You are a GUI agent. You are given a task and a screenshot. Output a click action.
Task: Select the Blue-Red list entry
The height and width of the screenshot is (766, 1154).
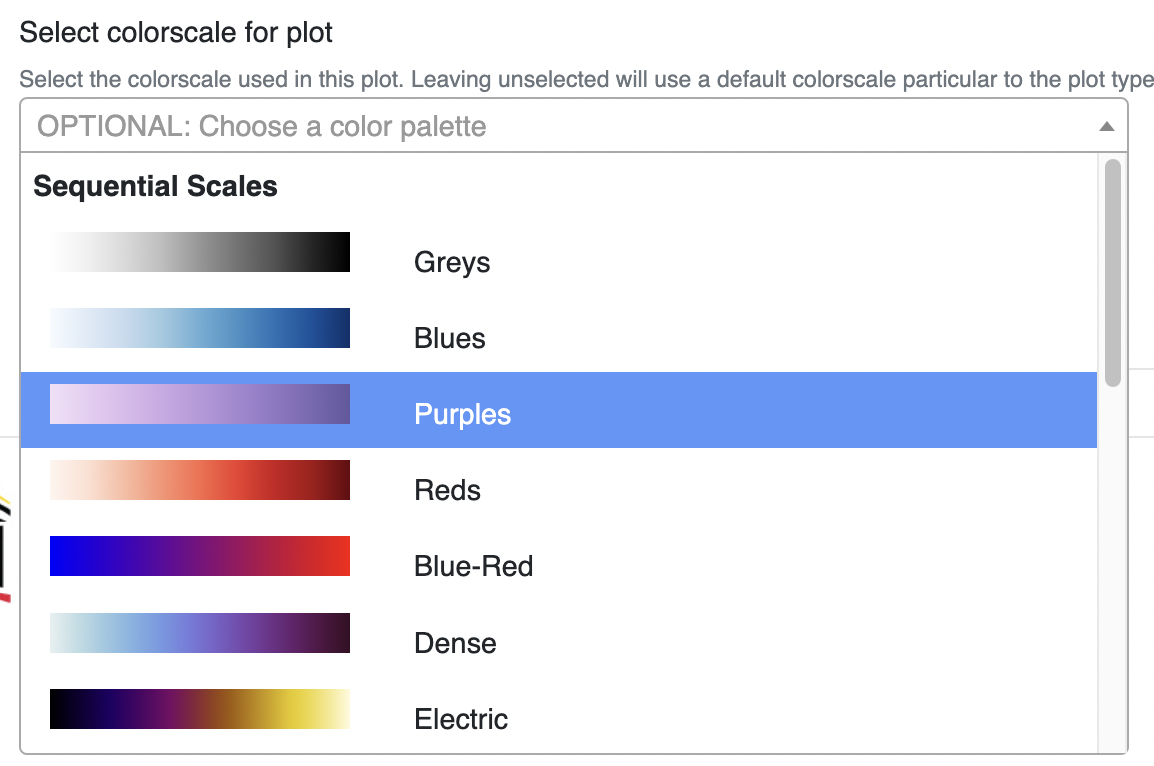[473, 566]
